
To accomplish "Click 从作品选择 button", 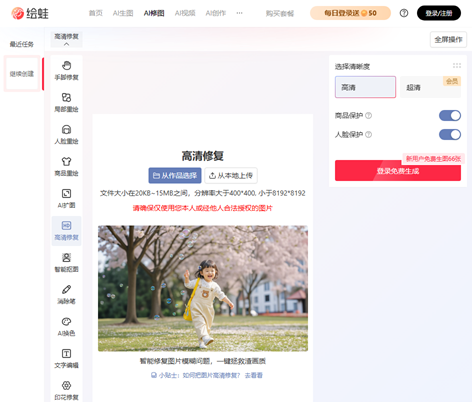I will pyautogui.click(x=175, y=175).
